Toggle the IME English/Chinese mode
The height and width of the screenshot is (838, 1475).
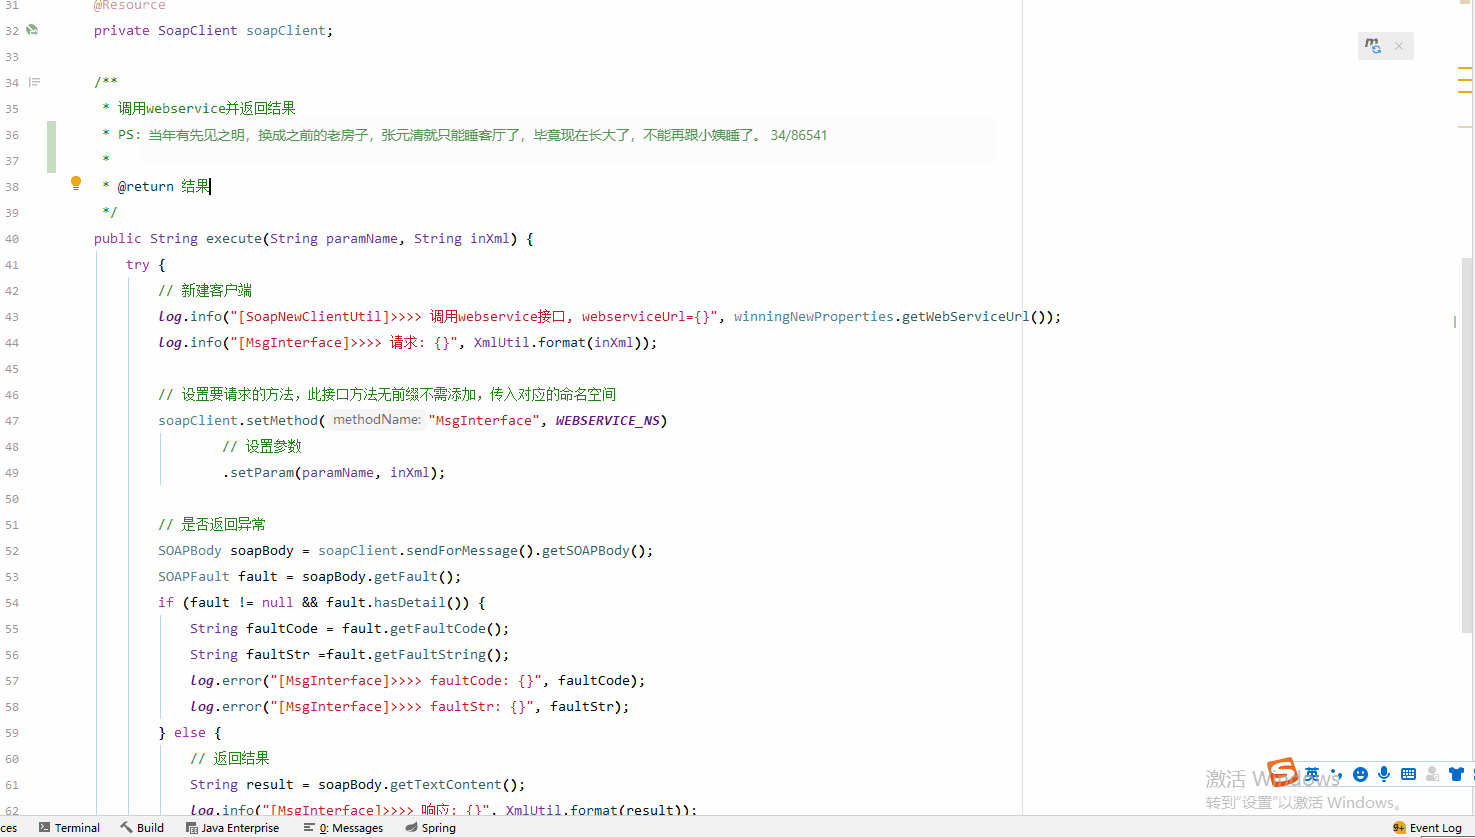[x=1312, y=774]
